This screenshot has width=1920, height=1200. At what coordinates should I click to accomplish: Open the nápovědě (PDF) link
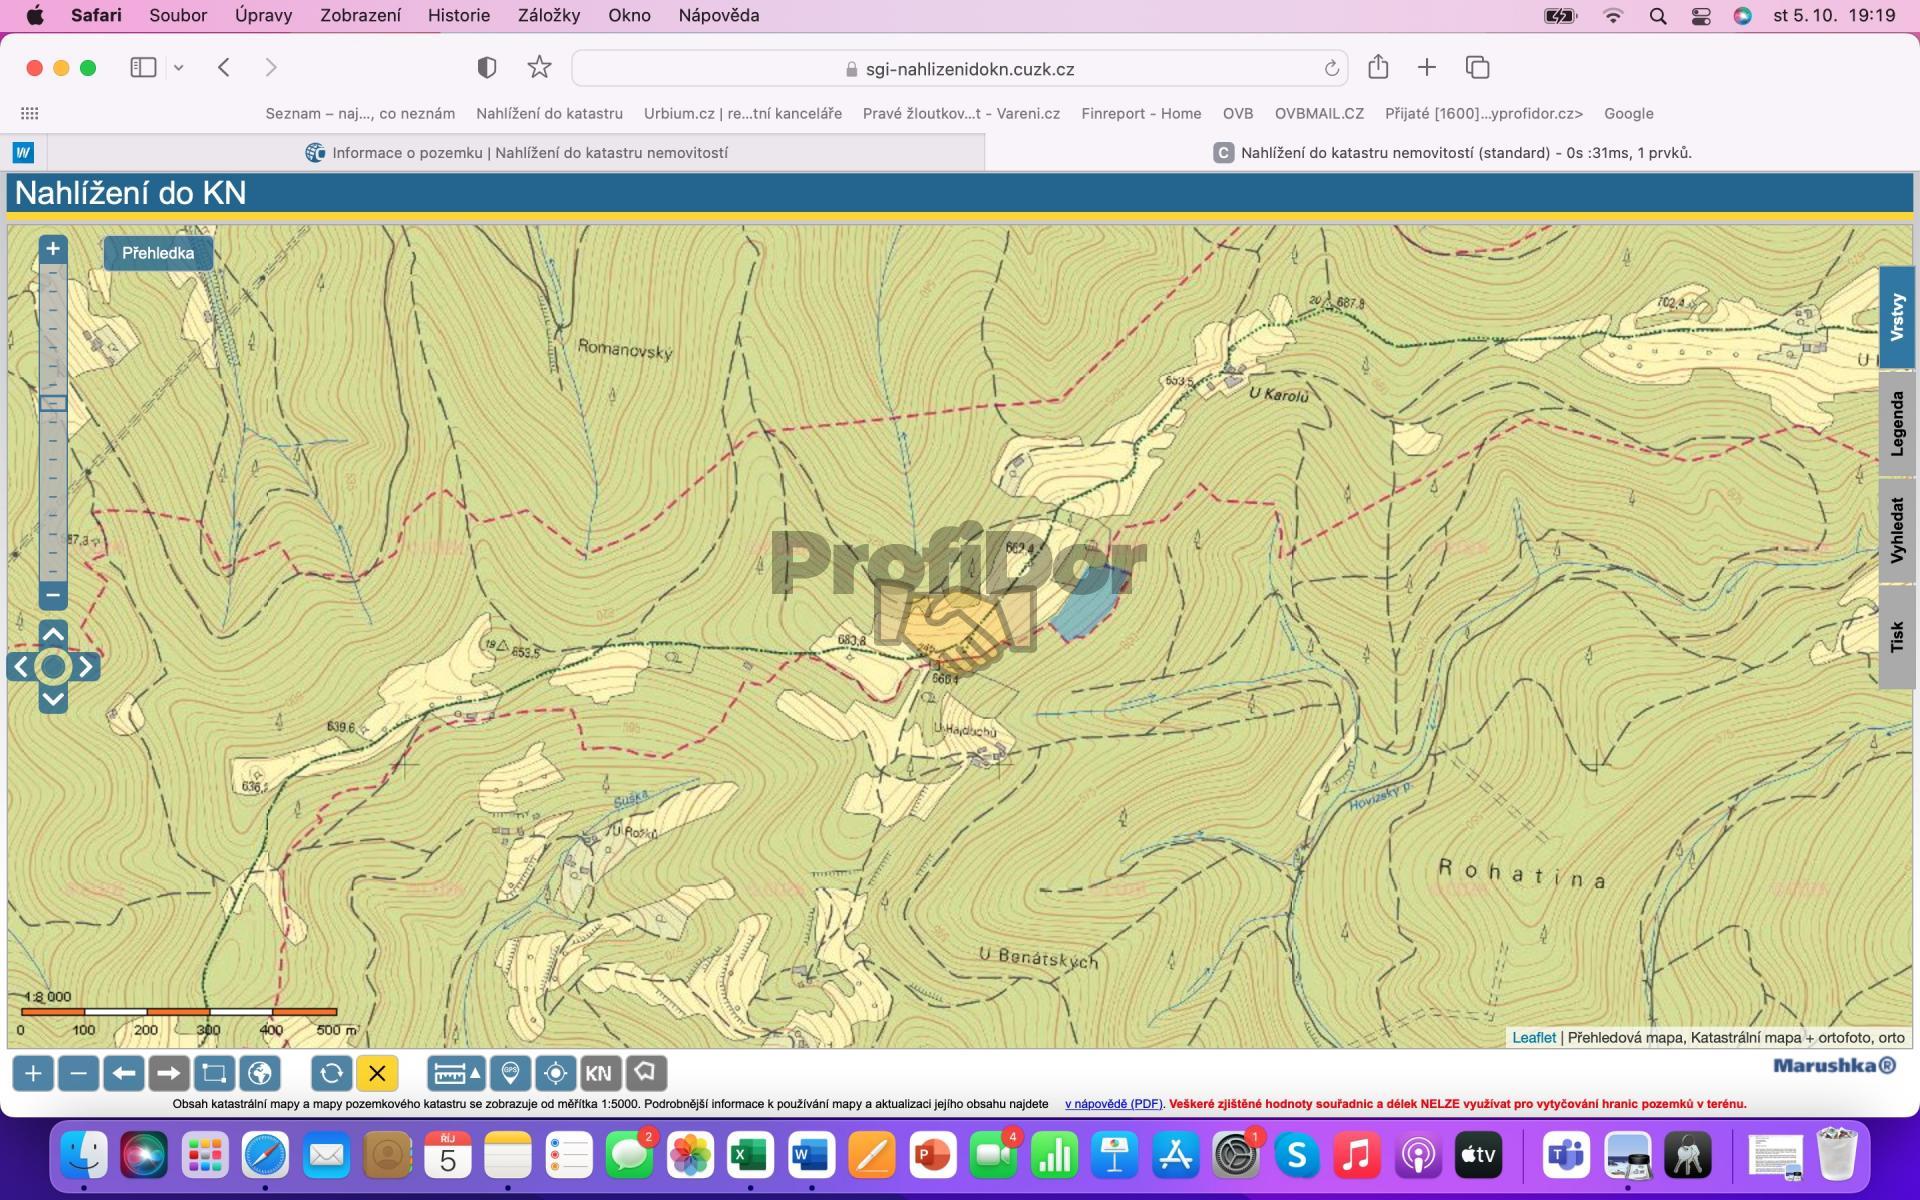pos(1113,1104)
